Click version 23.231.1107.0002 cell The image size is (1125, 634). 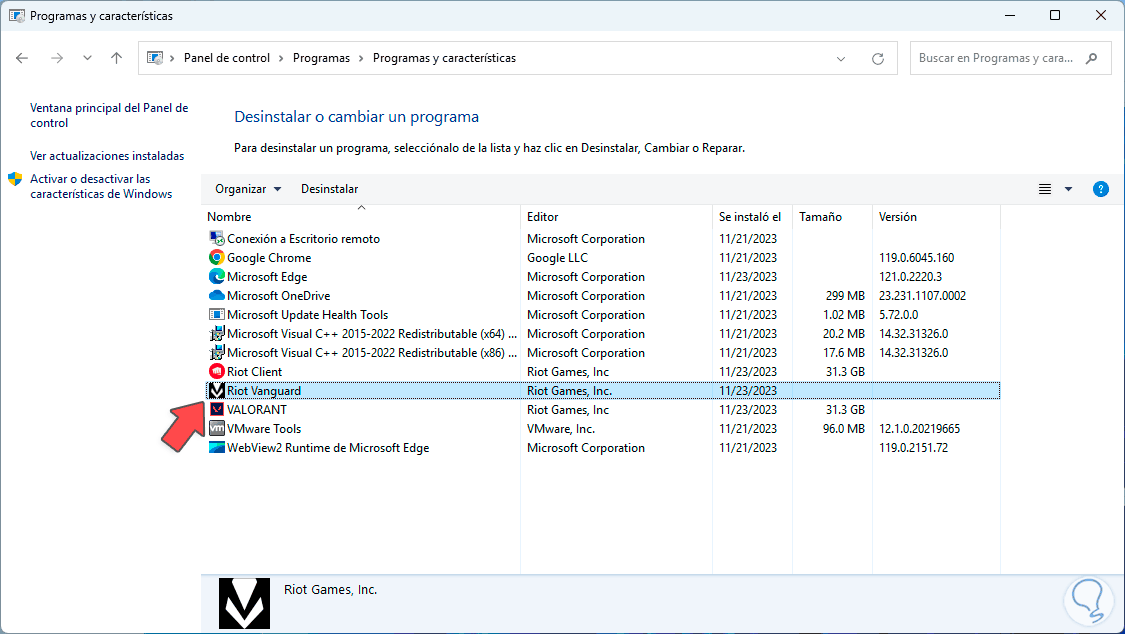pos(922,295)
